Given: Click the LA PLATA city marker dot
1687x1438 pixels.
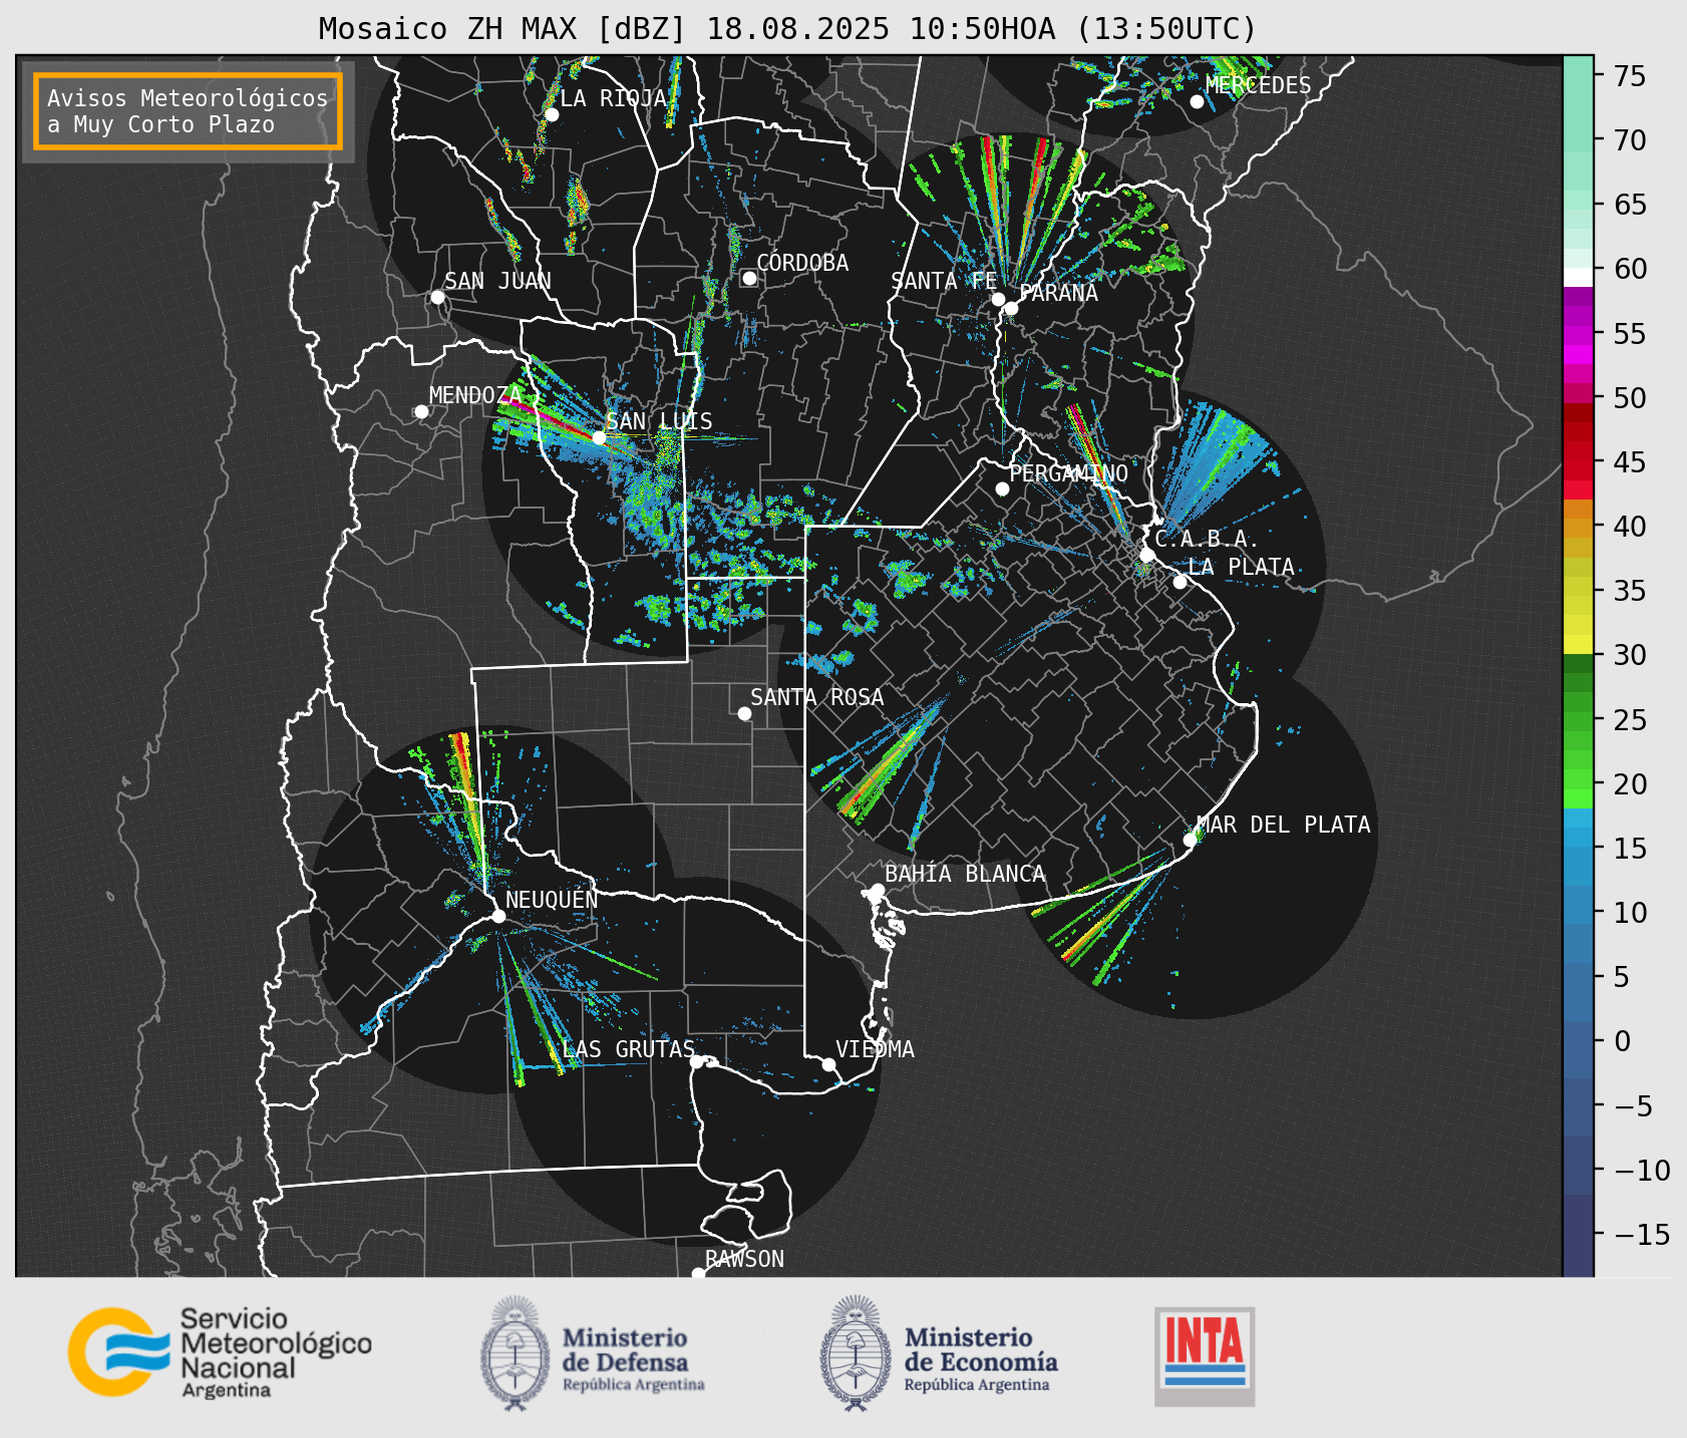Looking at the screenshot, I should click(x=1180, y=582).
